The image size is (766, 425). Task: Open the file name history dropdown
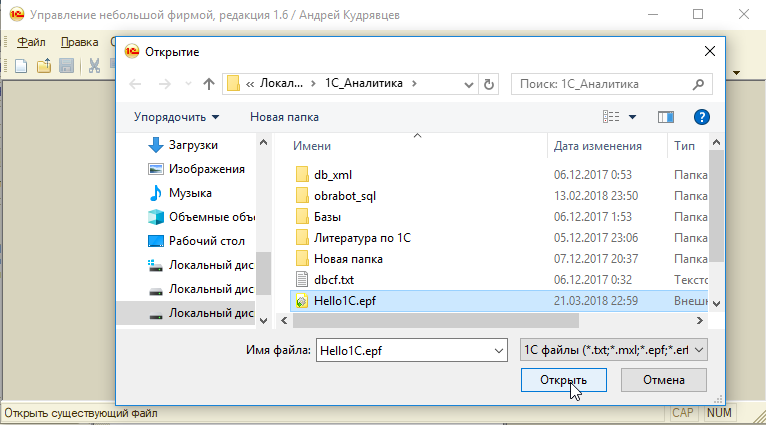click(x=498, y=350)
